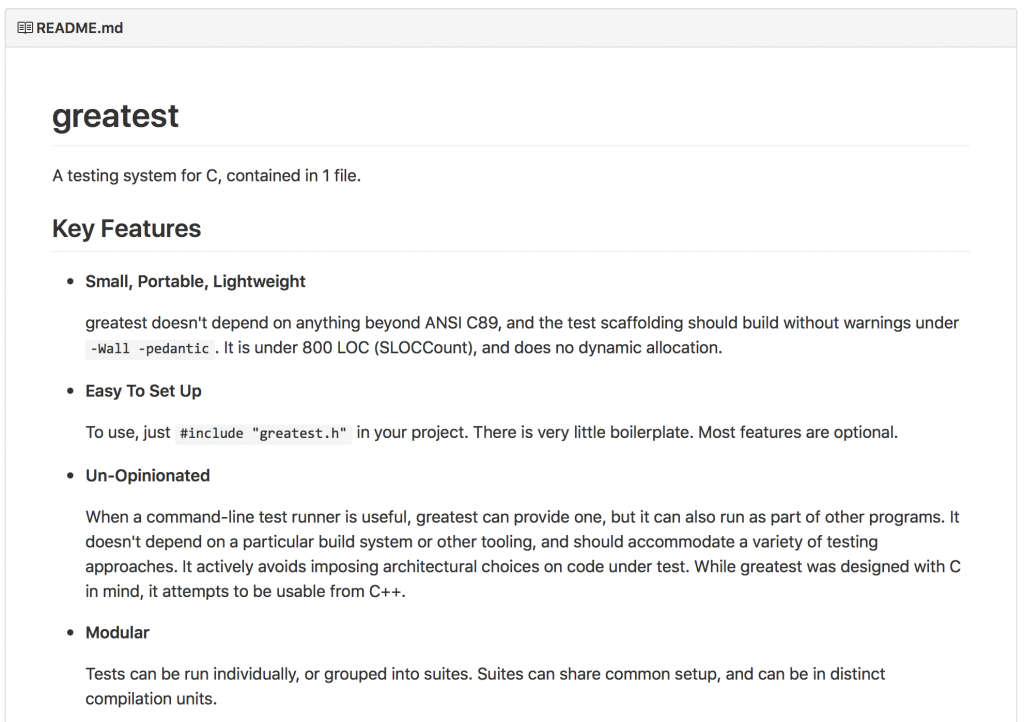Image resolution: width=1024 pixels, height=722 pixels.
Task: Select the Modular bullet heading
Action: pyautogui.click(x=118, y=633)
